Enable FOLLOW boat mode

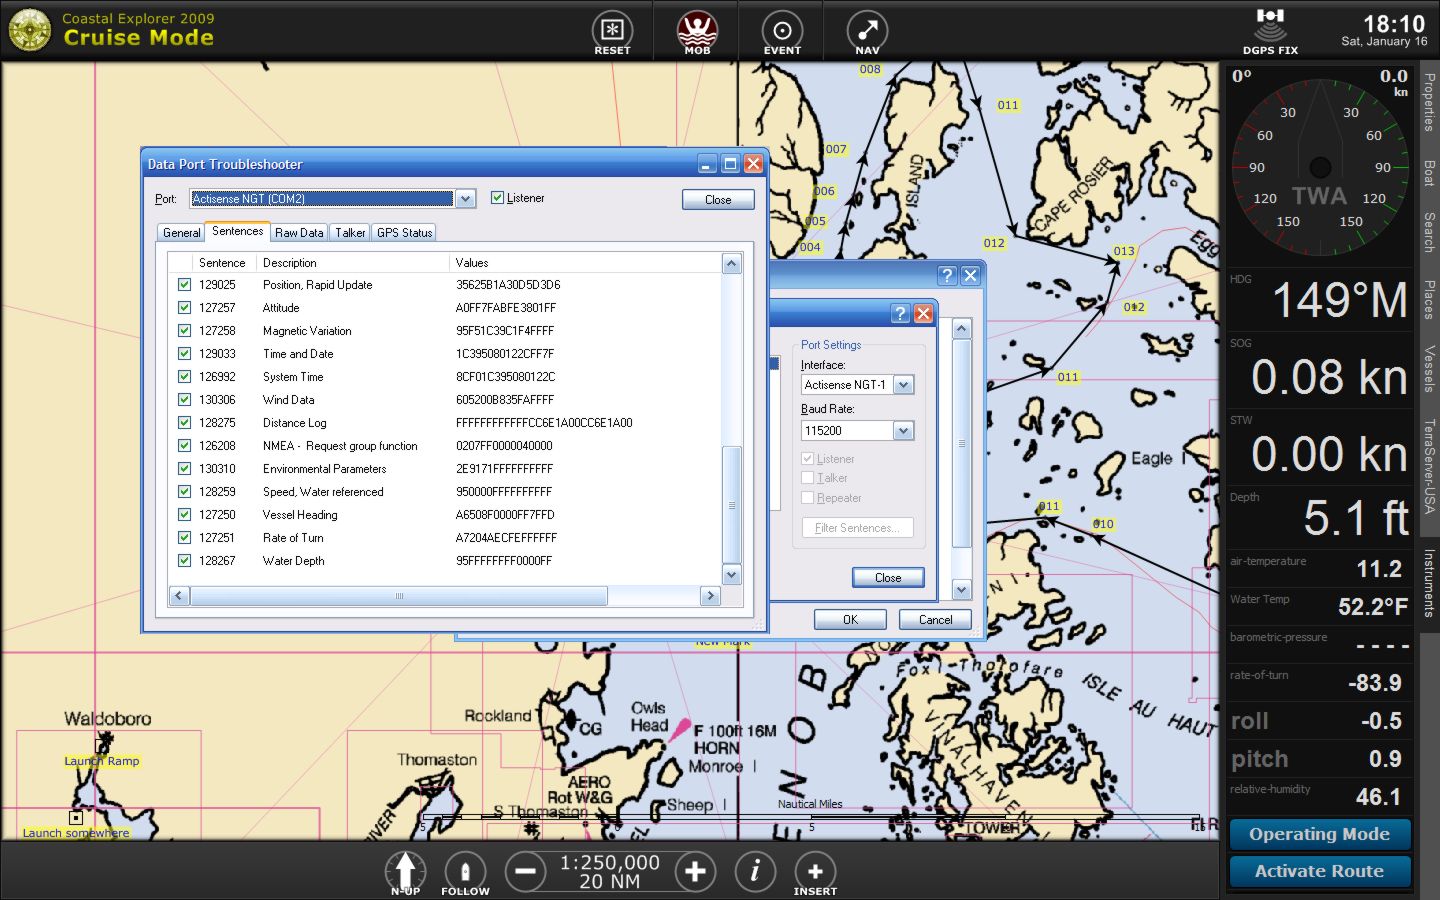coord(465,872)
